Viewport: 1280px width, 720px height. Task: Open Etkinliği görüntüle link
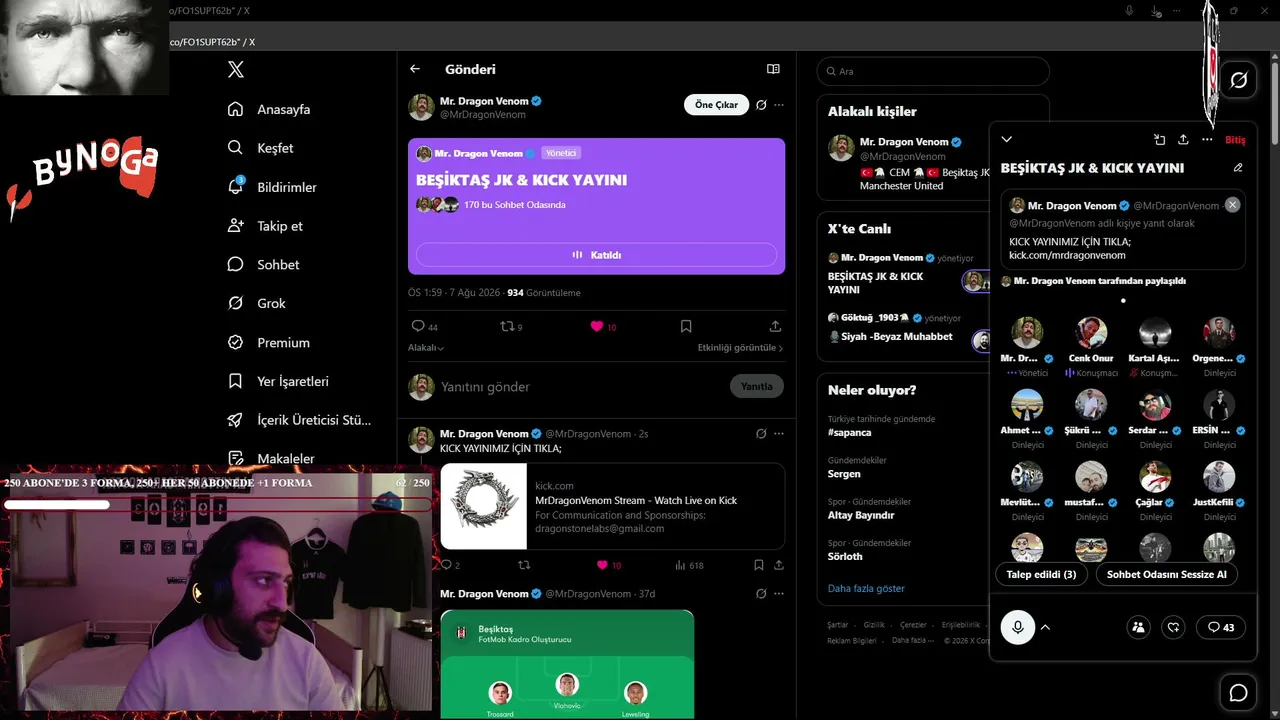[740, 348]
